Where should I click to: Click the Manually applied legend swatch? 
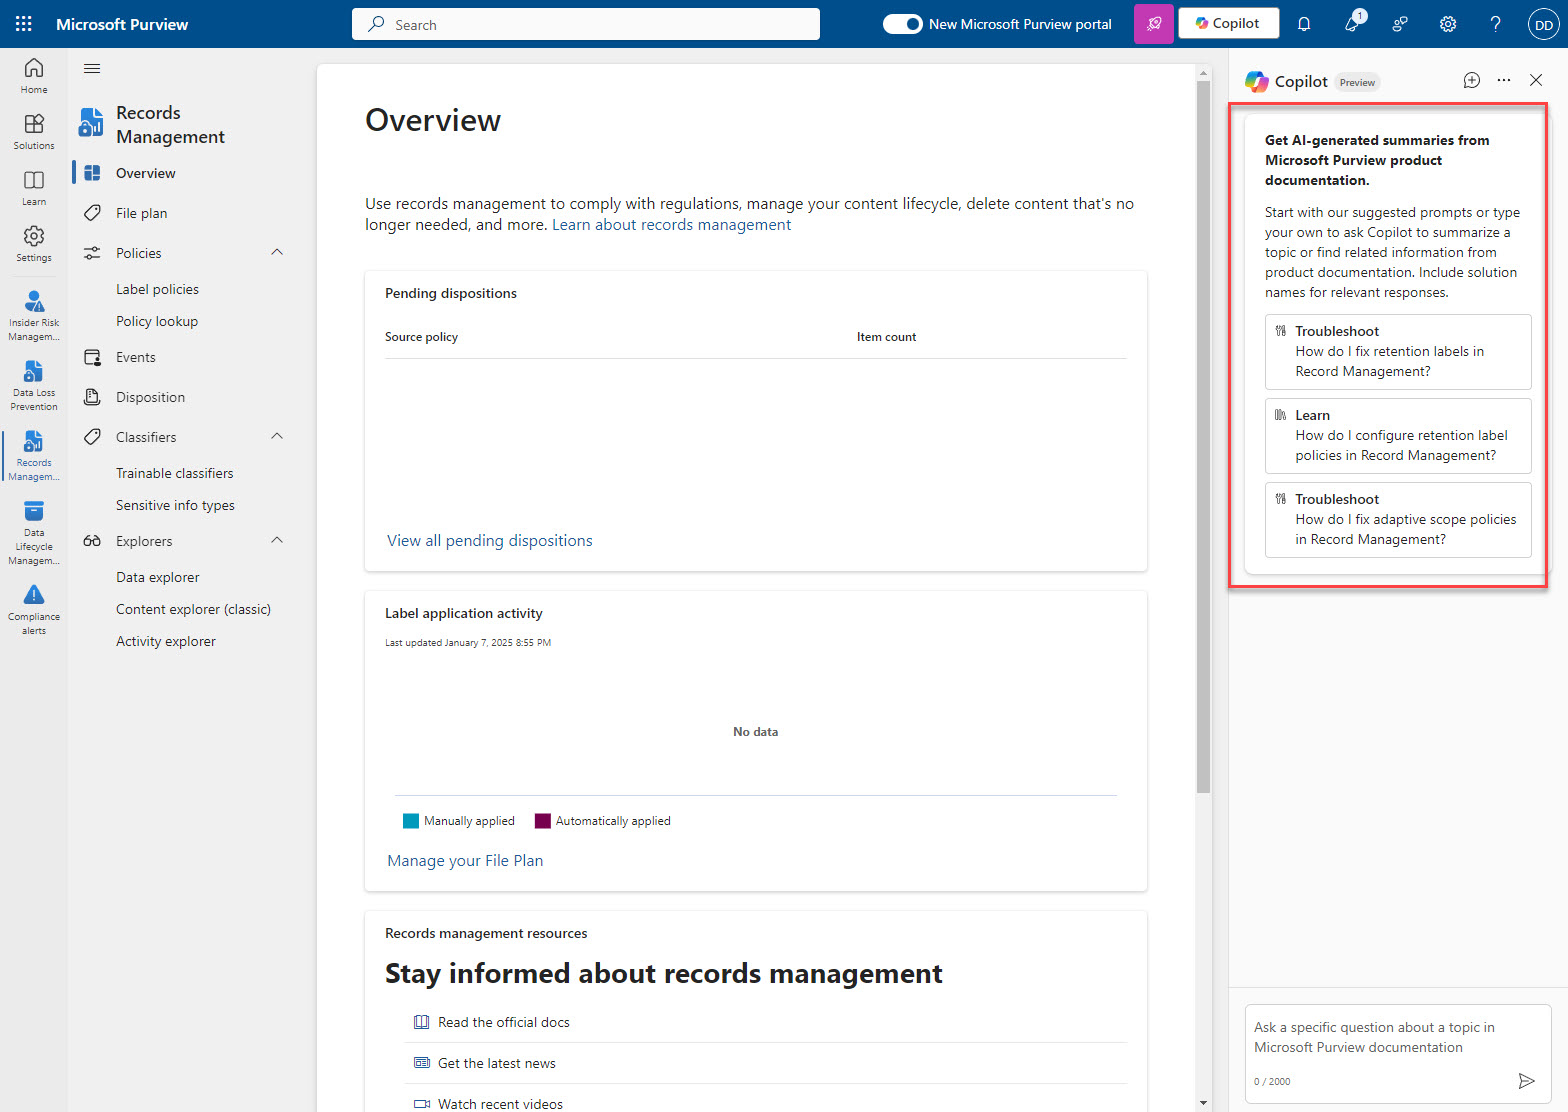click(411, 821)
